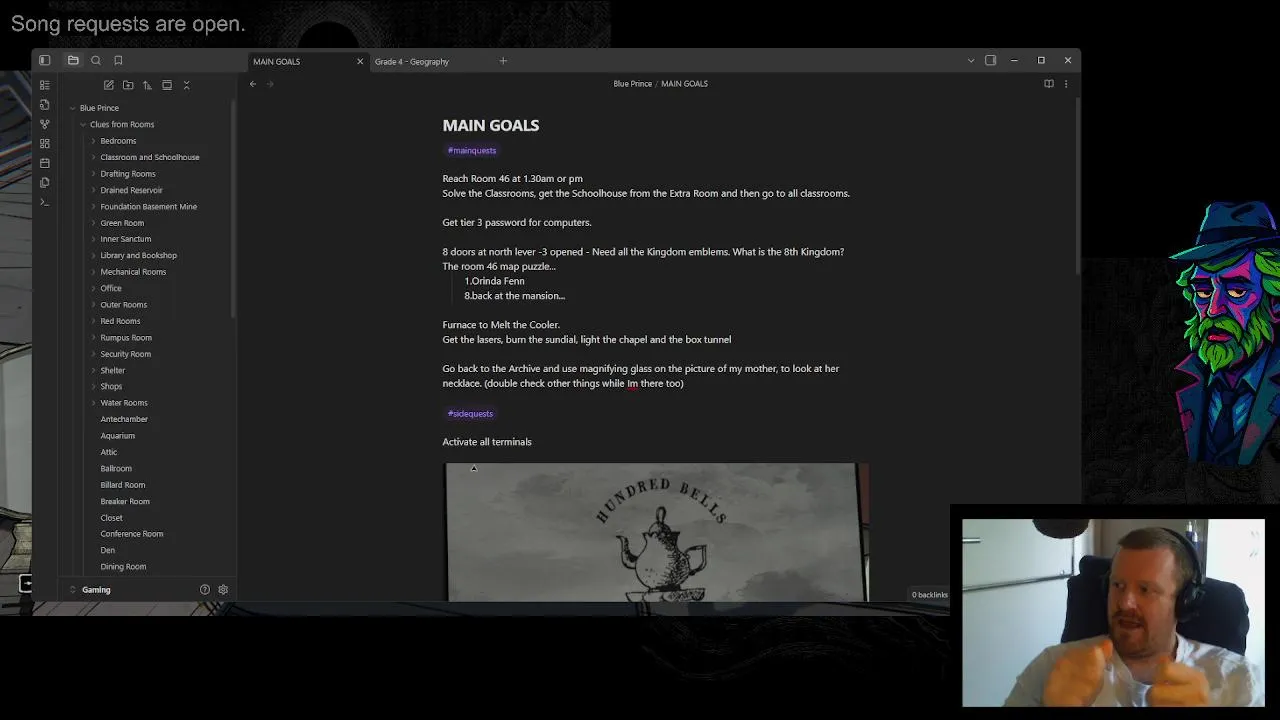Open graph view ribbon icon
The width and height of the screenshot is (1280, 720).
(x=45, y=124)
